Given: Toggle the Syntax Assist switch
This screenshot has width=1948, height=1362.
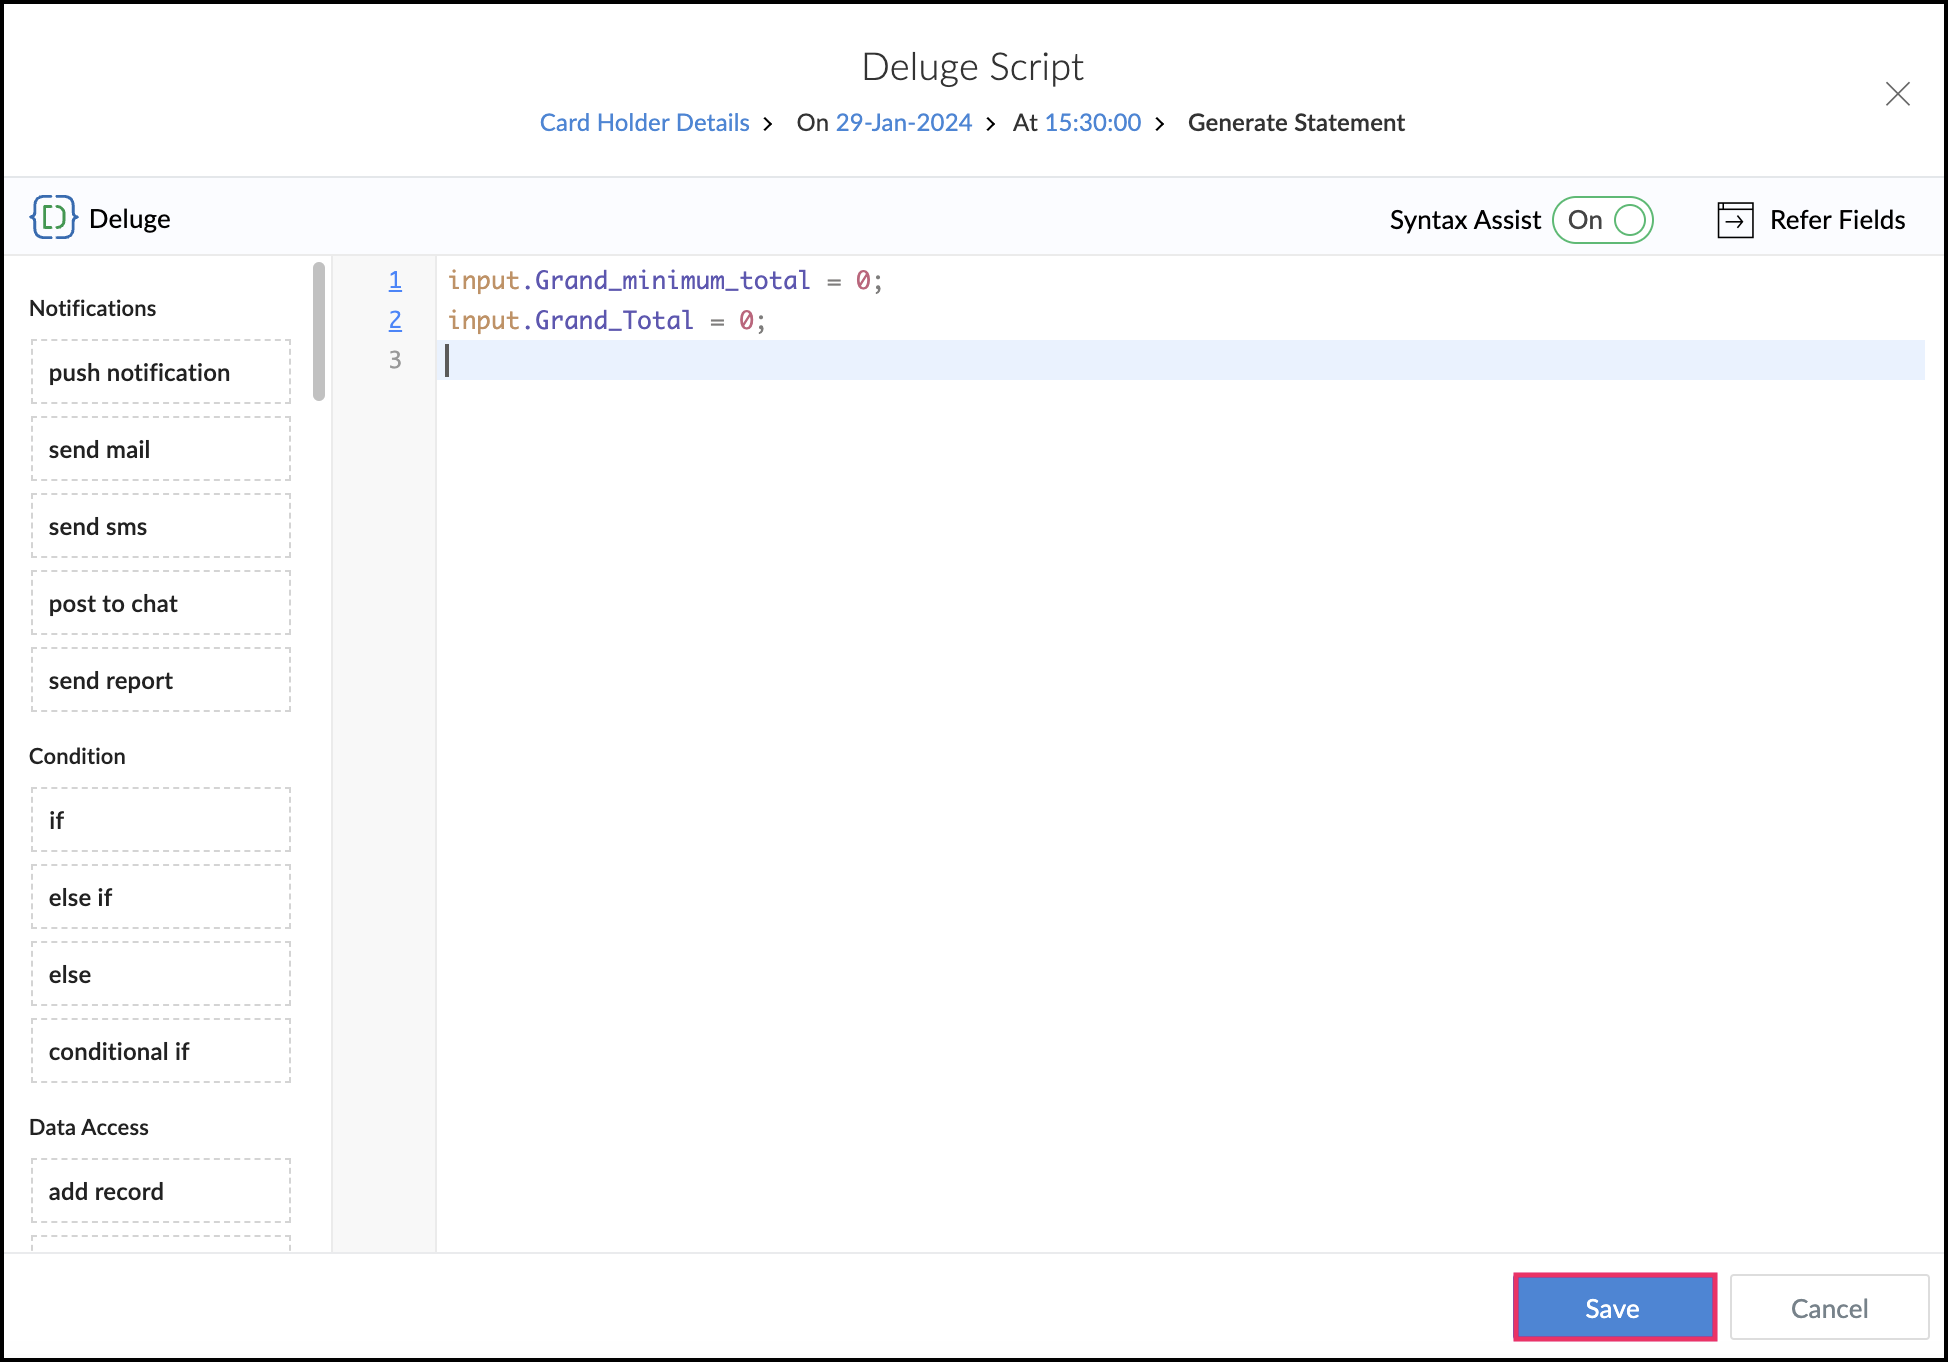Looking at the screenshot, I should tap(1602, 220).
